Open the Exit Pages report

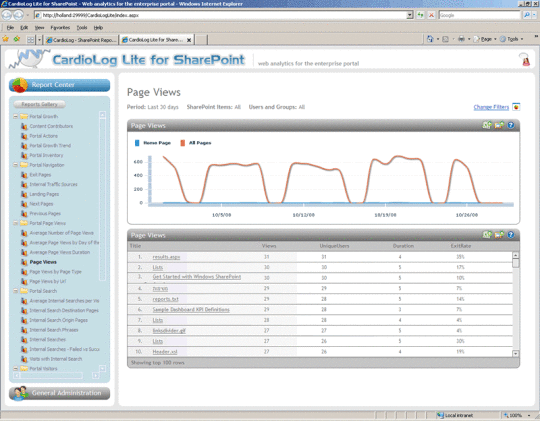40,175
